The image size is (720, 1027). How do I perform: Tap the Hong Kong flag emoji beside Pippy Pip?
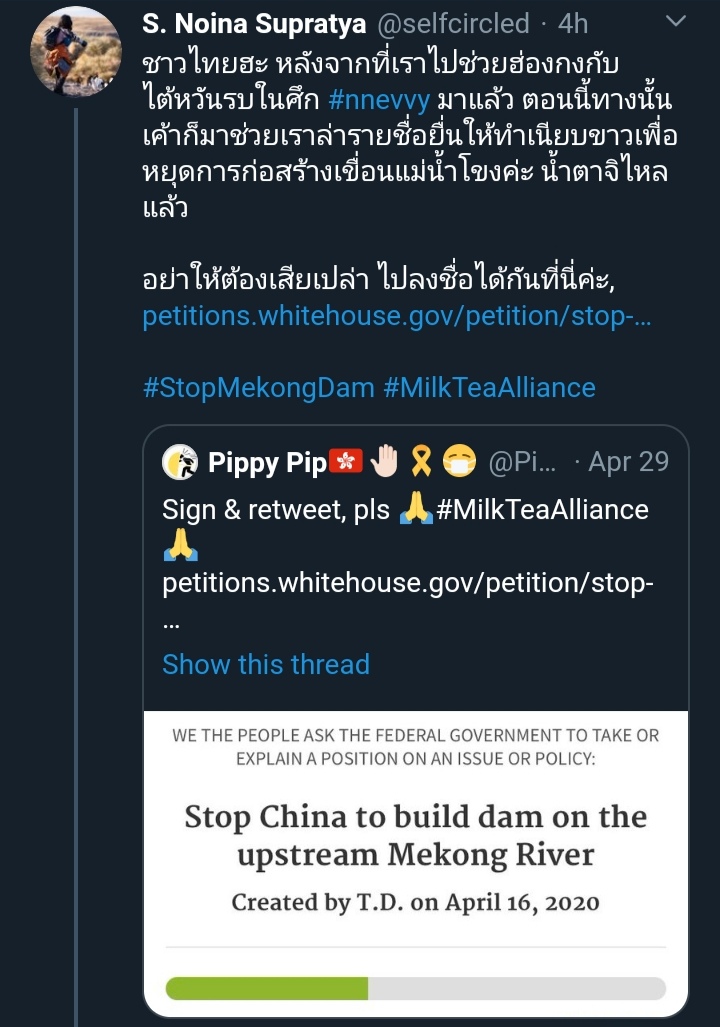(x=346, y=462)
